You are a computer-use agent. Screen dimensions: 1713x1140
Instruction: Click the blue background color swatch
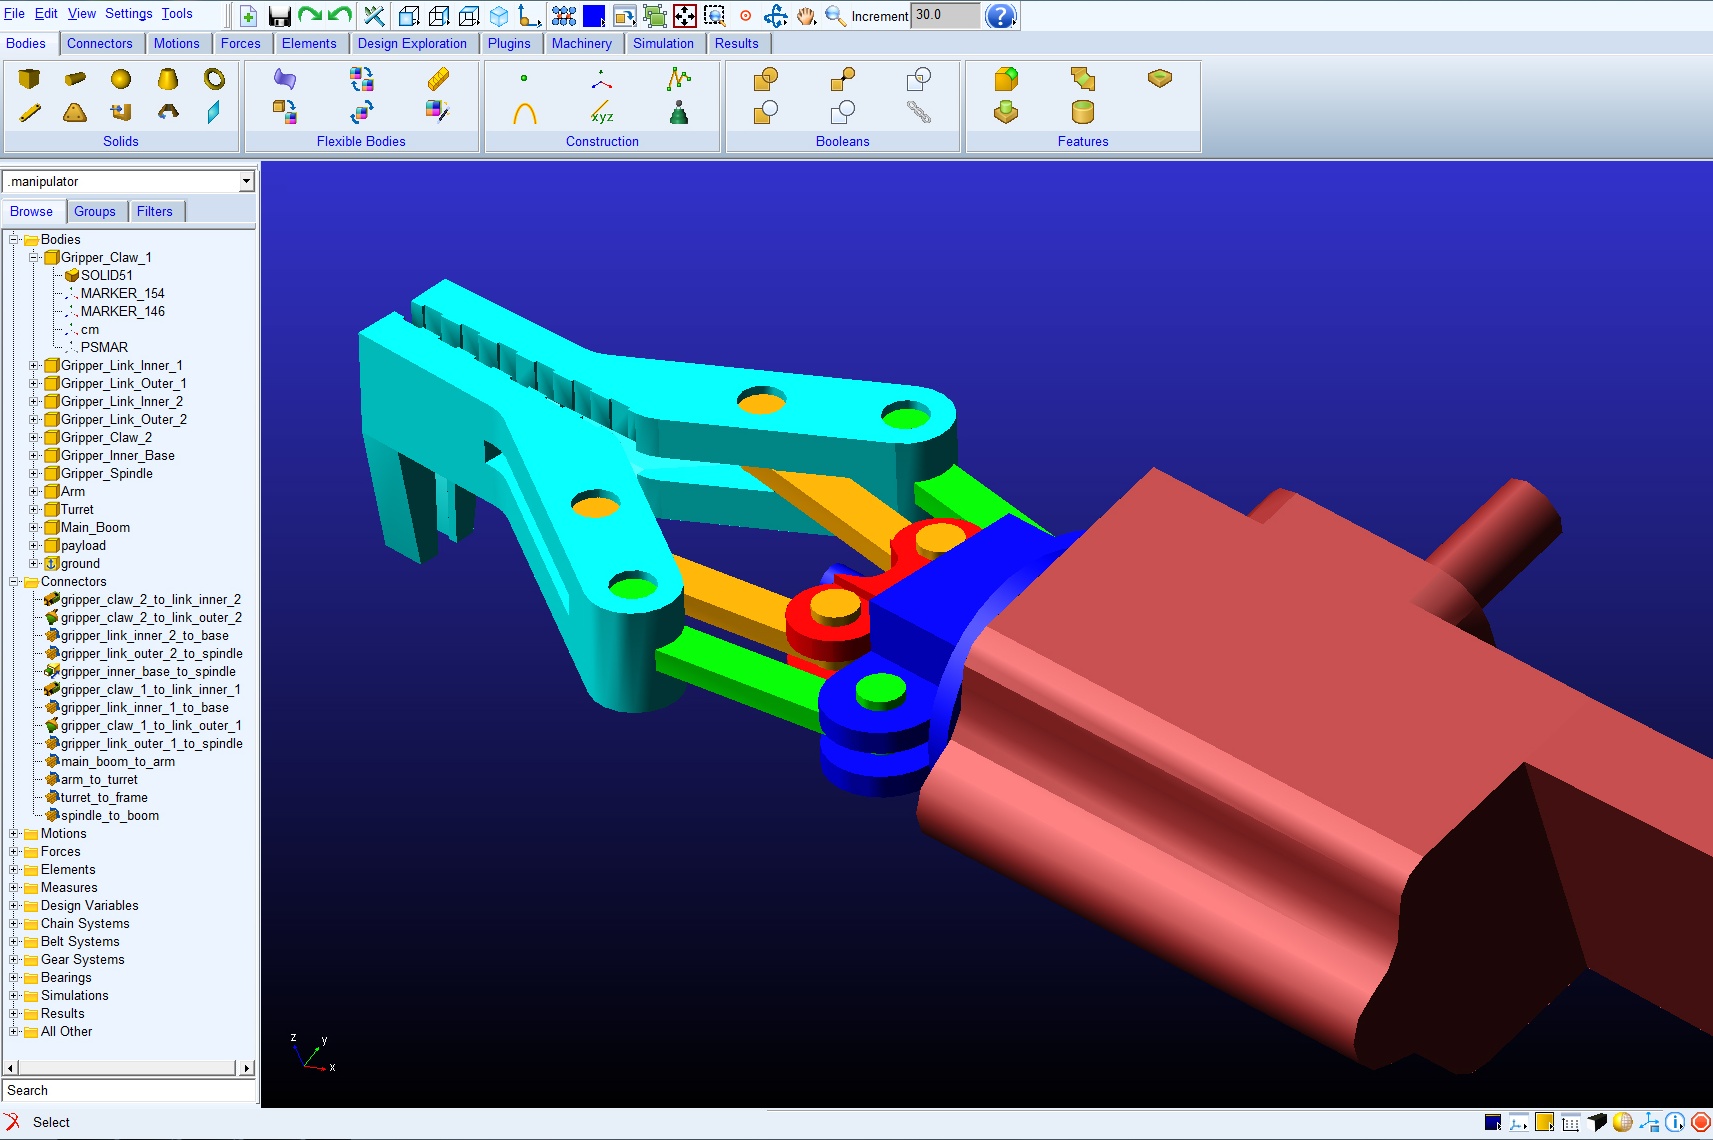[x=593, y=16]
